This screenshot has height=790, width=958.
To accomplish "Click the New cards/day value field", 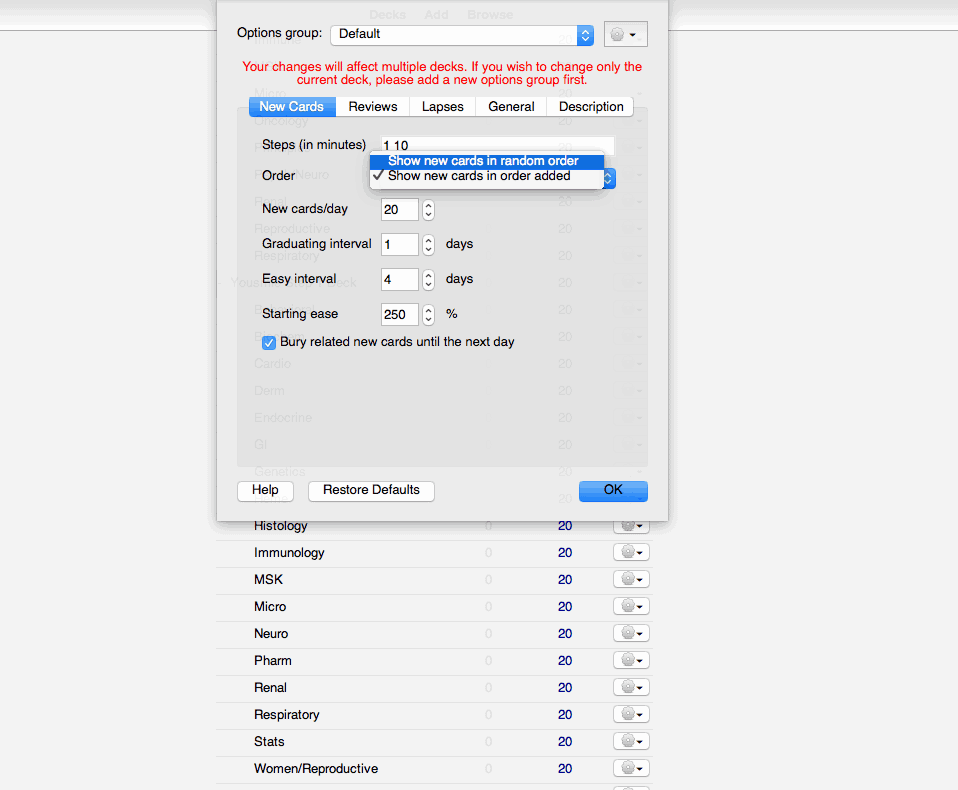I will pos(400,210).
